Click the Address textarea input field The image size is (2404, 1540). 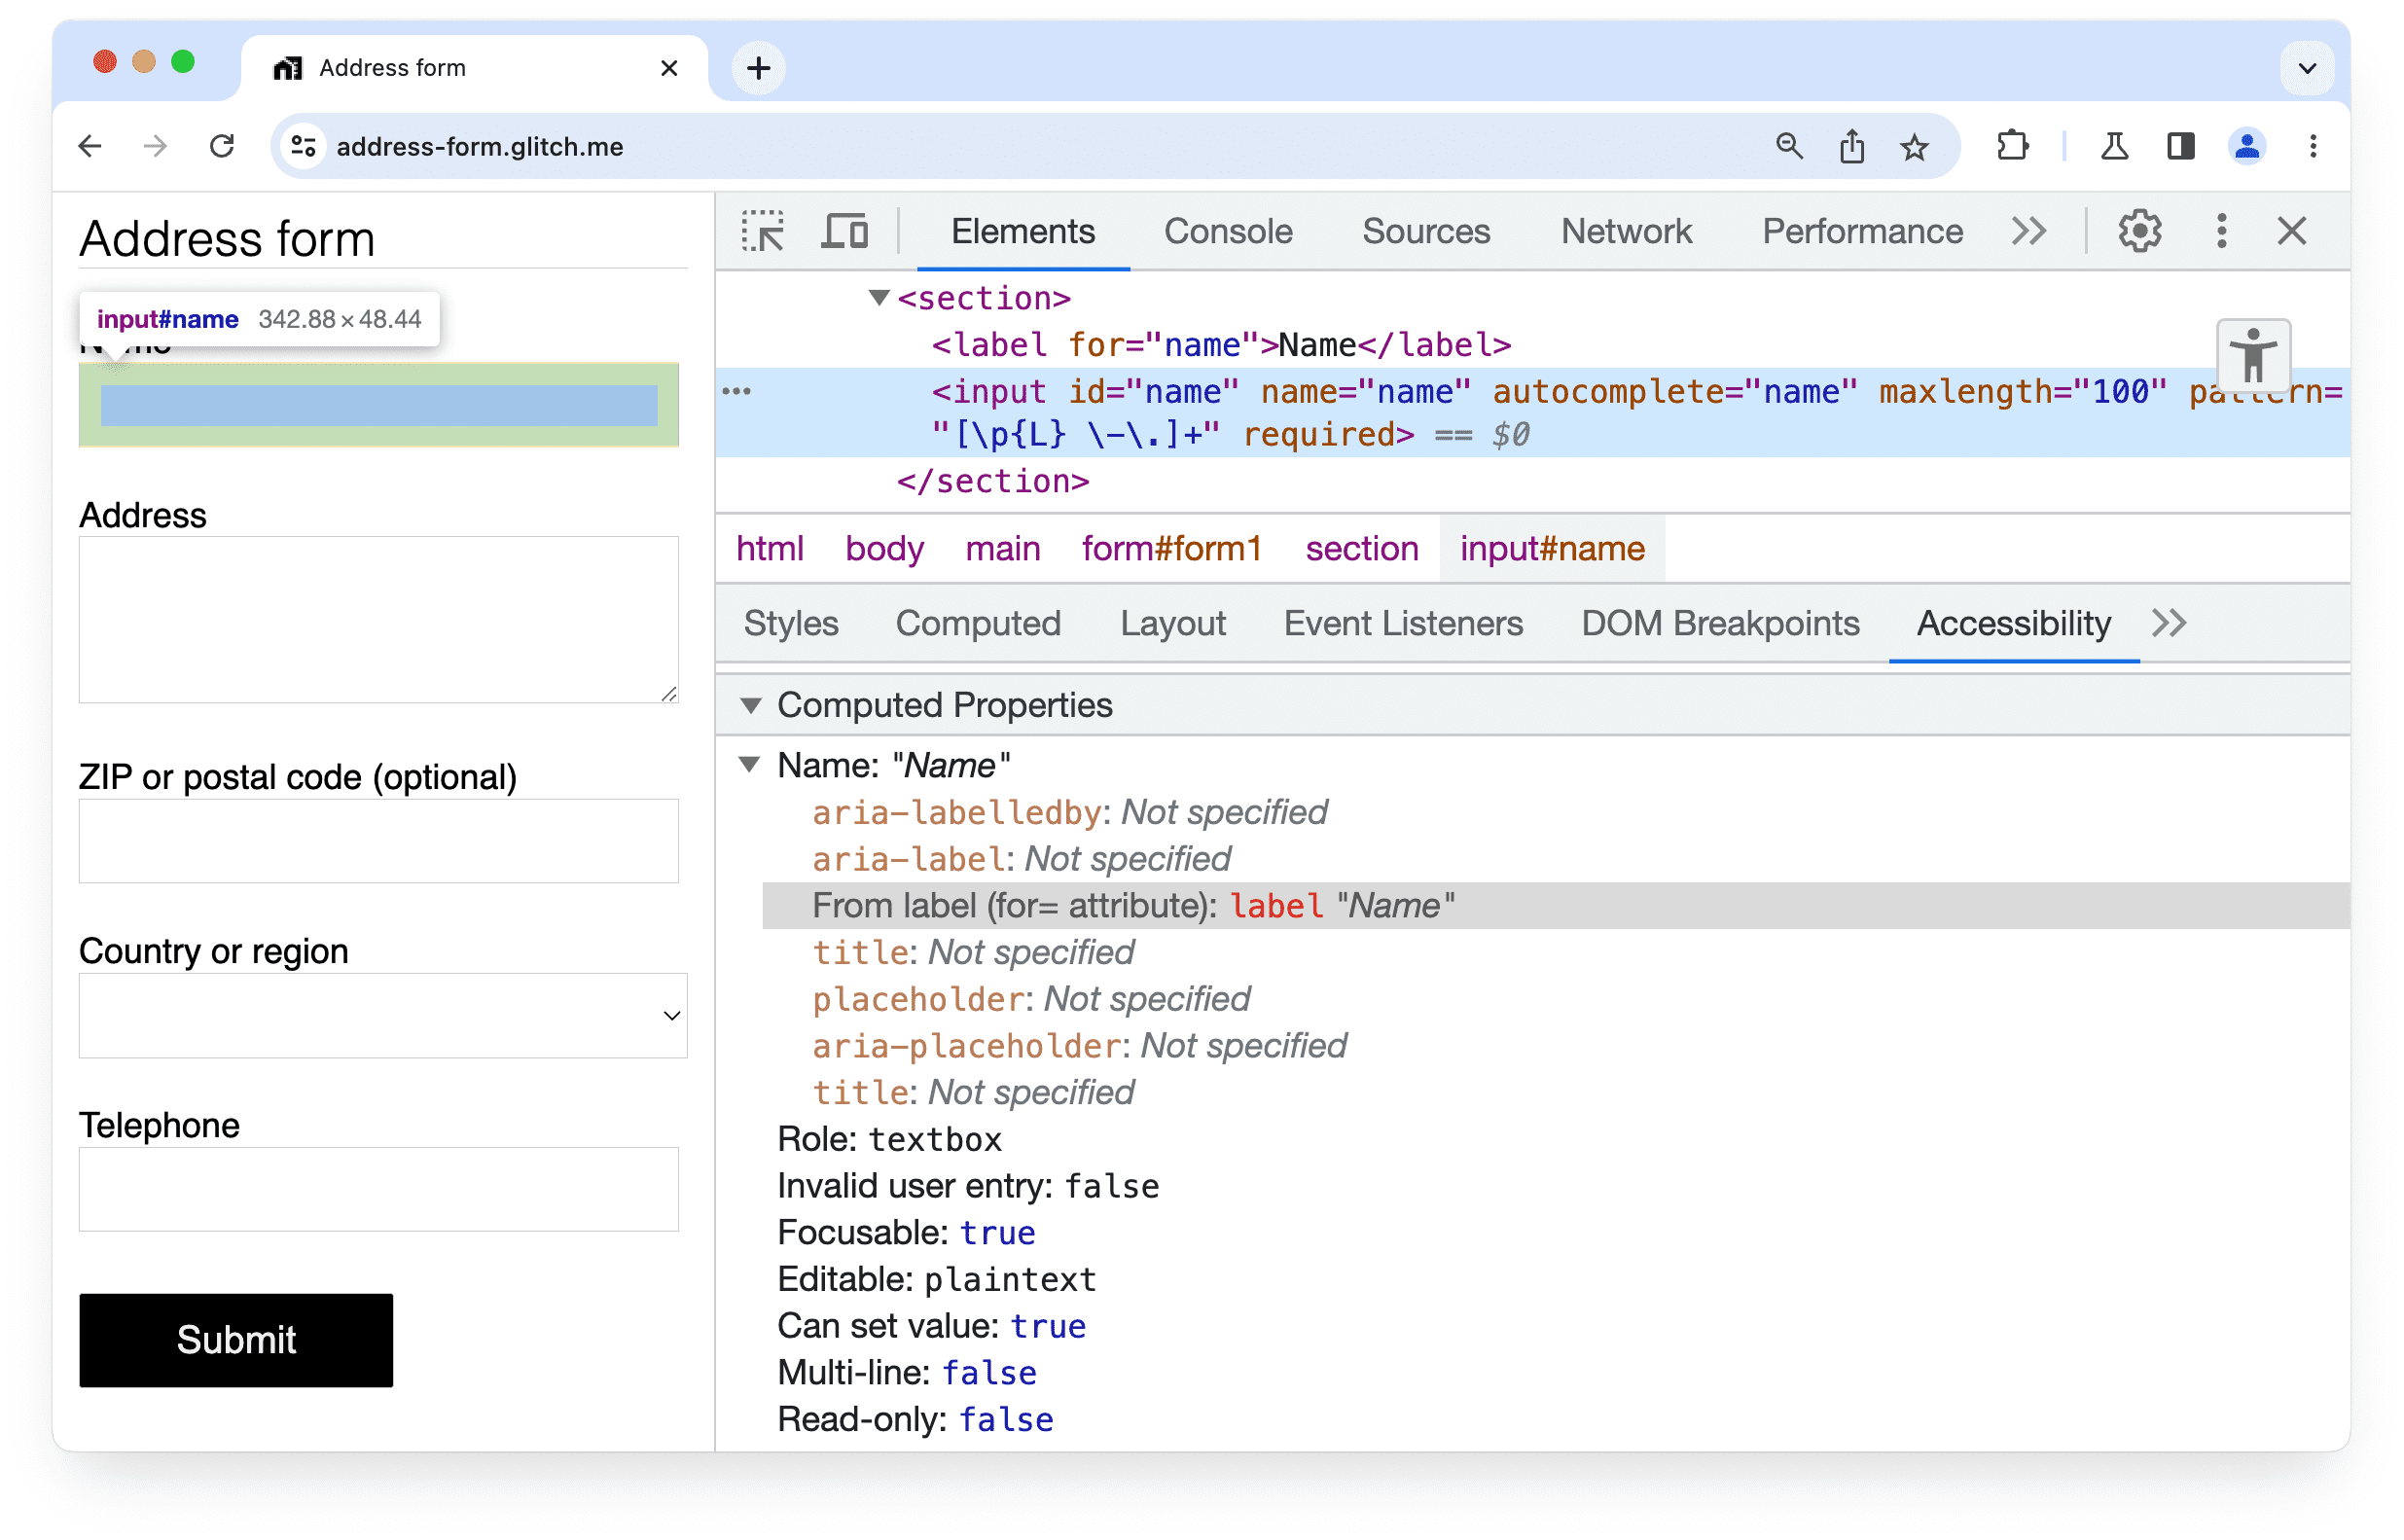point(378,621)
